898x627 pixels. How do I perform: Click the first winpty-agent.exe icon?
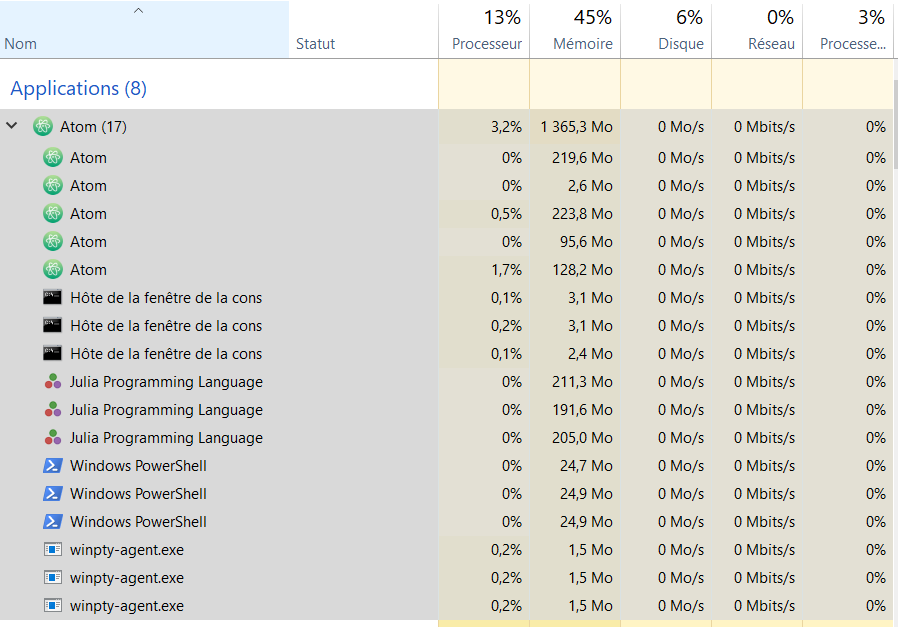pyautogui.click(x=53, y=550)
